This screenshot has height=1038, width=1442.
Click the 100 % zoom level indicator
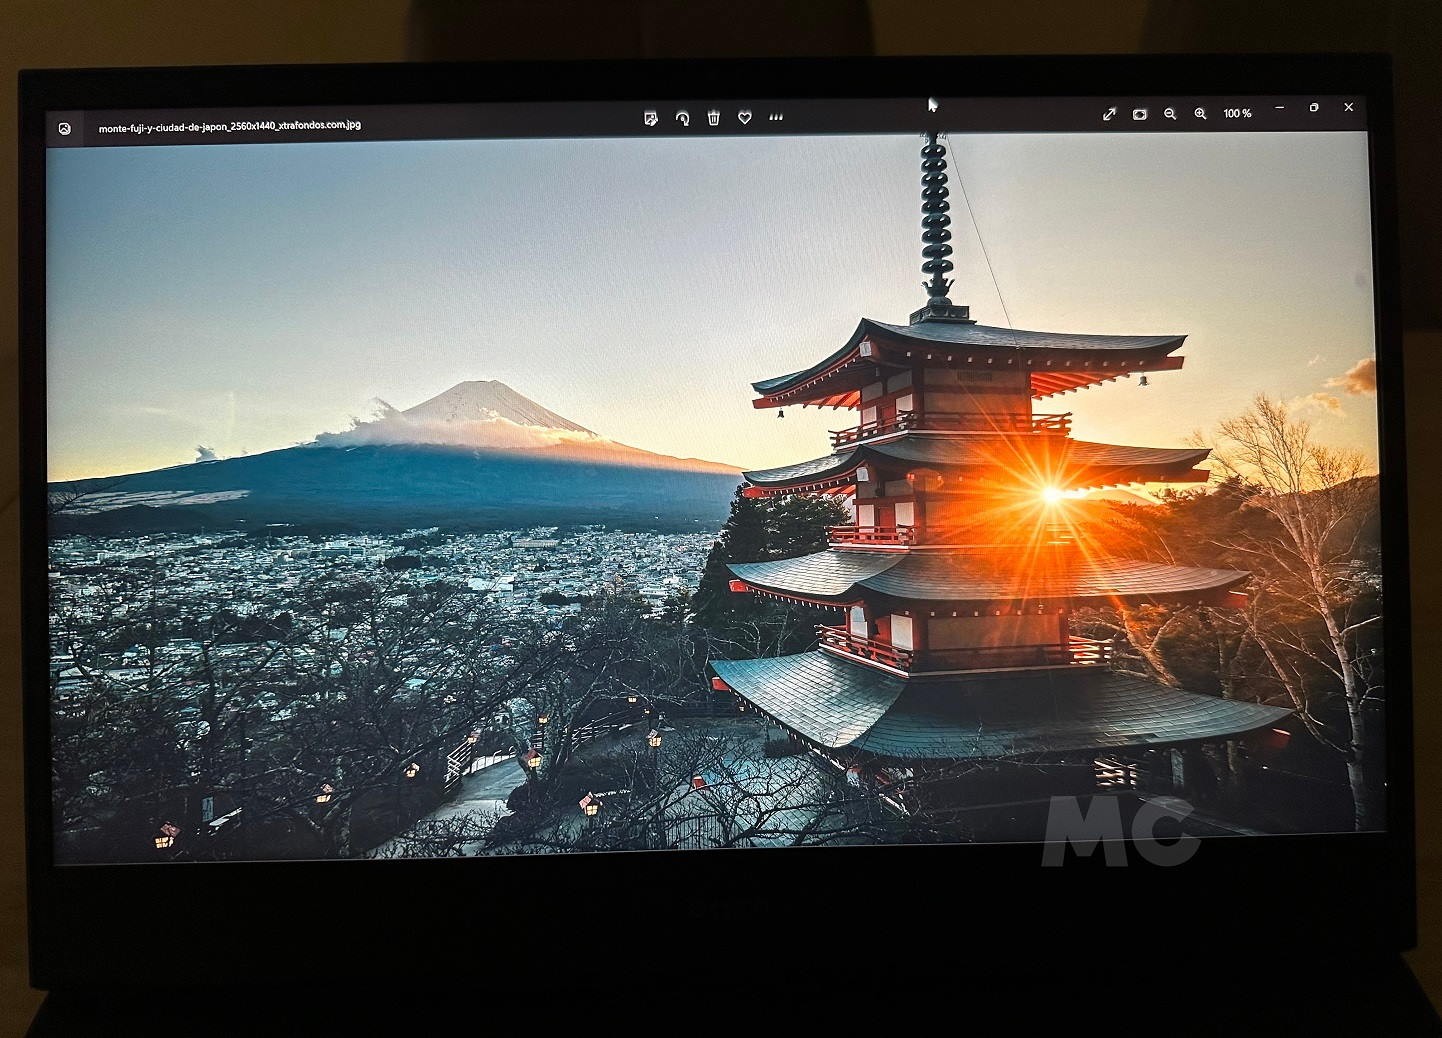pyautogui.click(x=1237, y=114)
